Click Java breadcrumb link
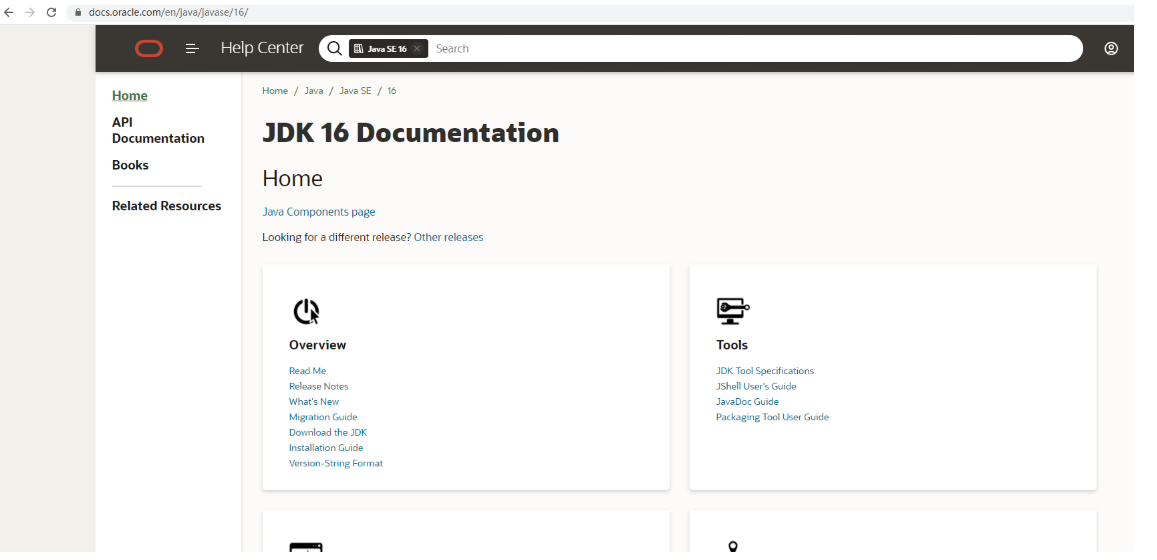The image size is (1157, 560). [x=314, y=91]
